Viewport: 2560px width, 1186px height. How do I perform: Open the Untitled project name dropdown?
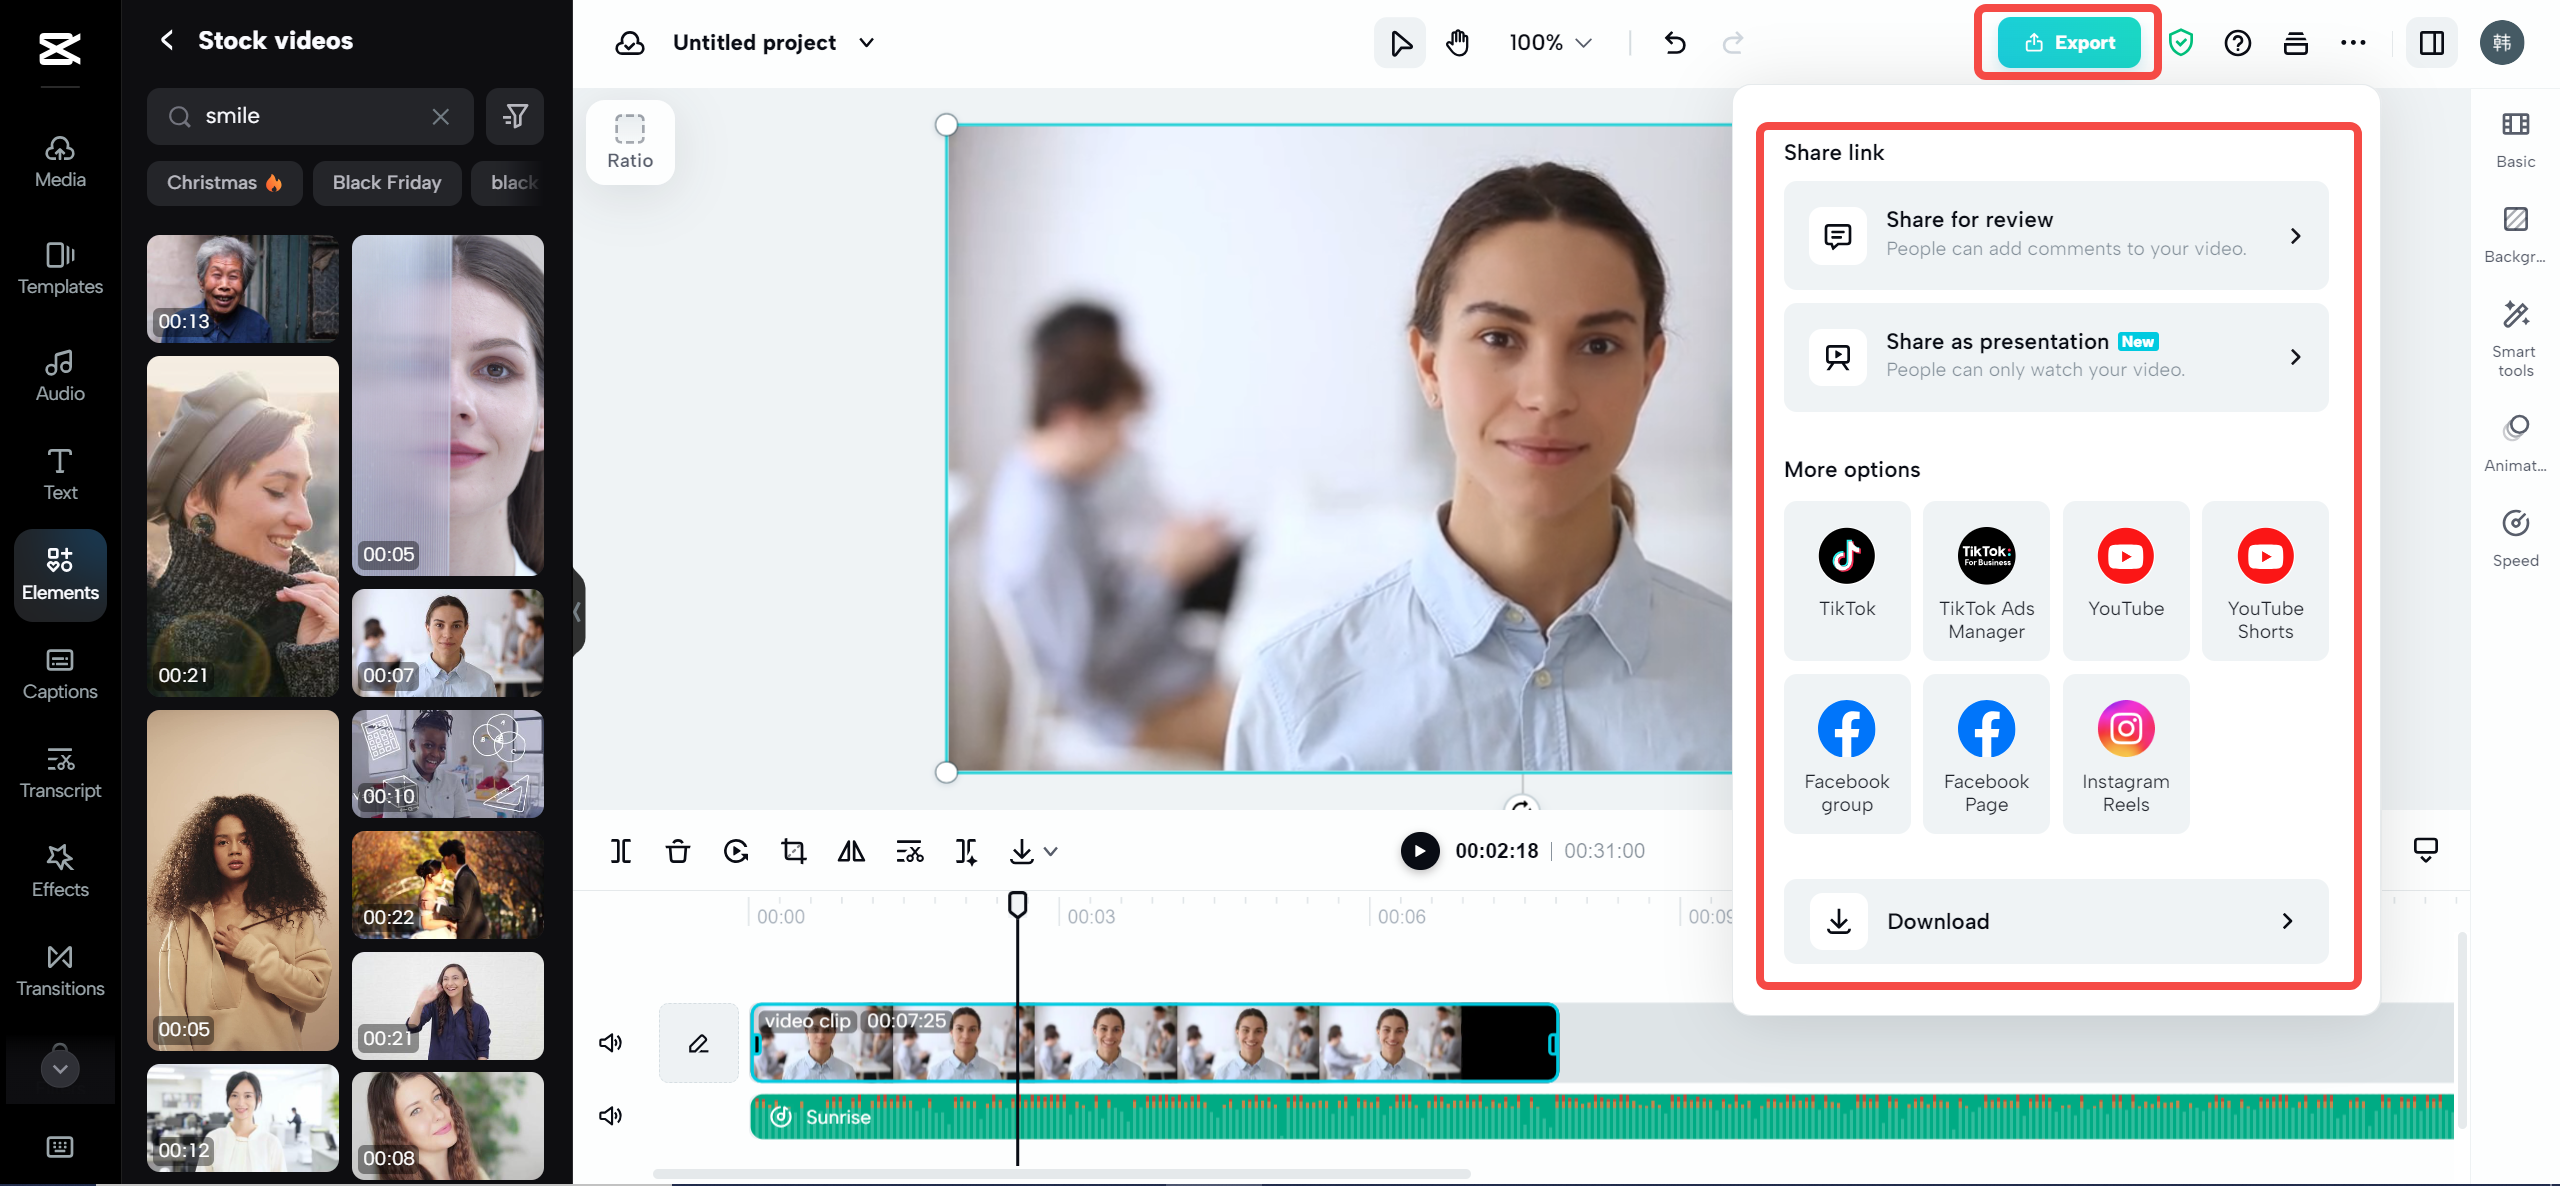point(867,43)
